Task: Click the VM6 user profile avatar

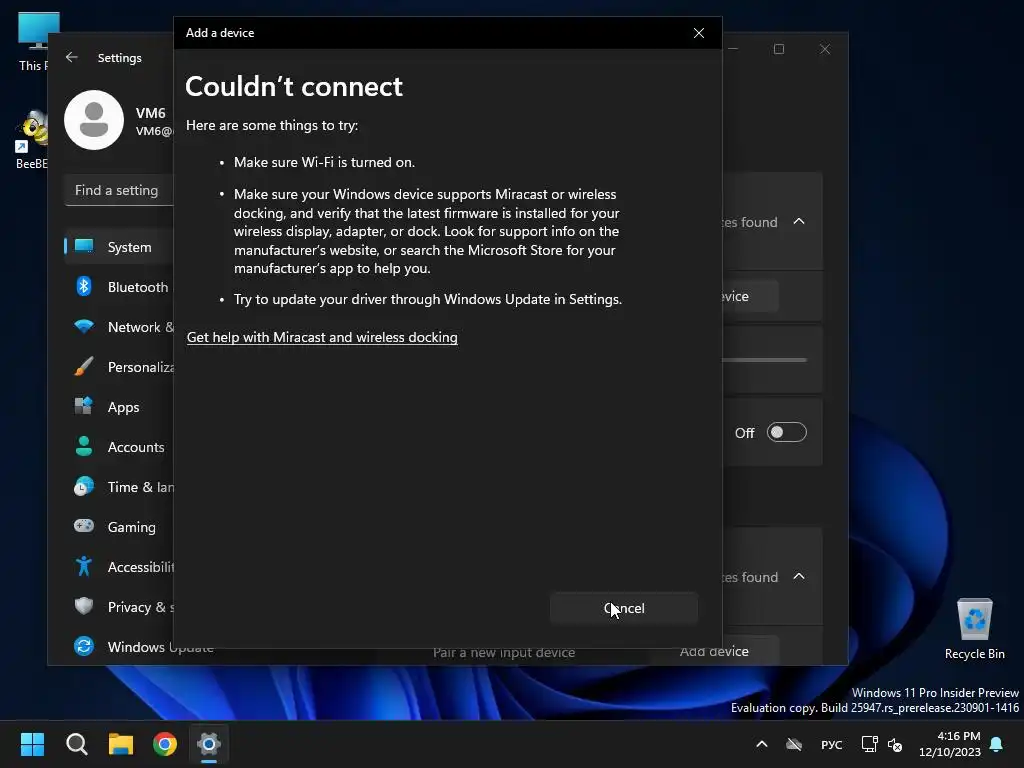Action: pos(94,120)
